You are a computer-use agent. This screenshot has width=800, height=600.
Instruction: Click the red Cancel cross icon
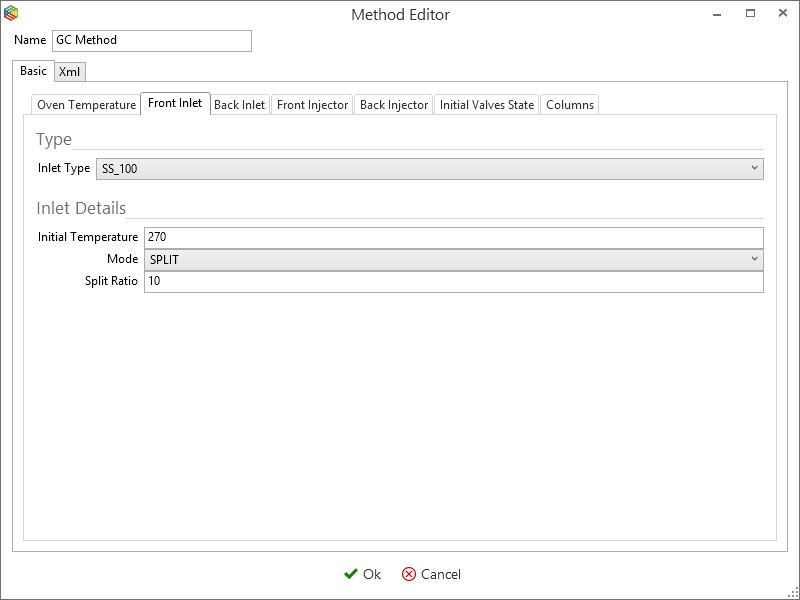(x=409, y=574)
